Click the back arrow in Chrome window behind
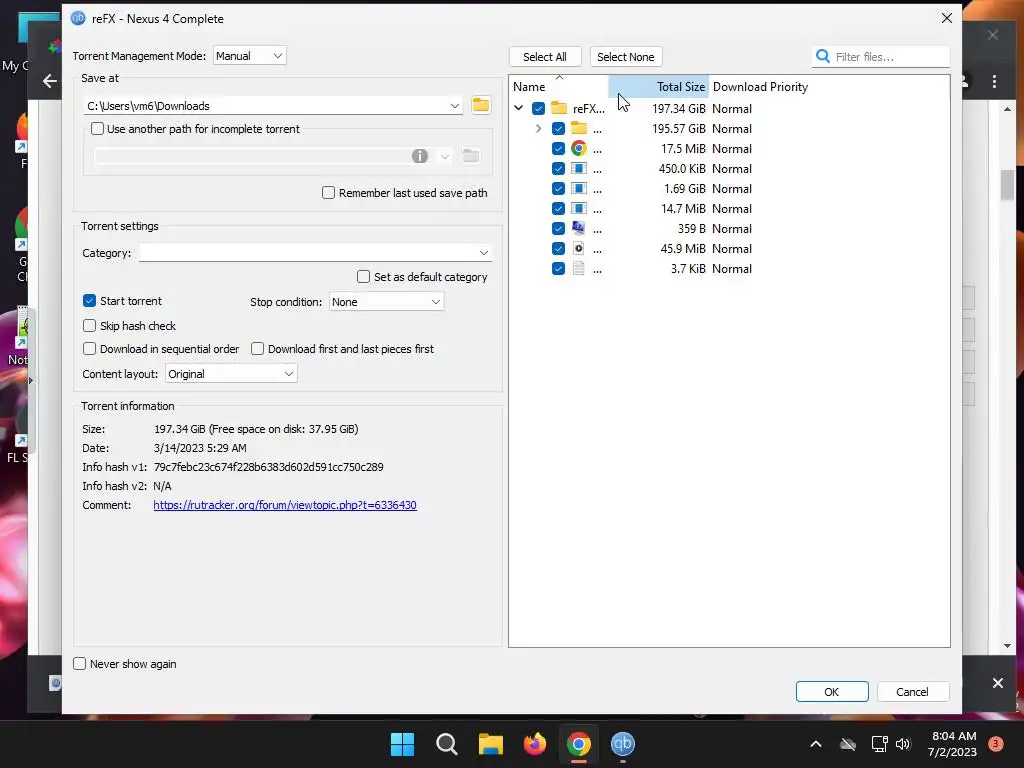This screenshot has height=768, width=1024. [50, 81]
